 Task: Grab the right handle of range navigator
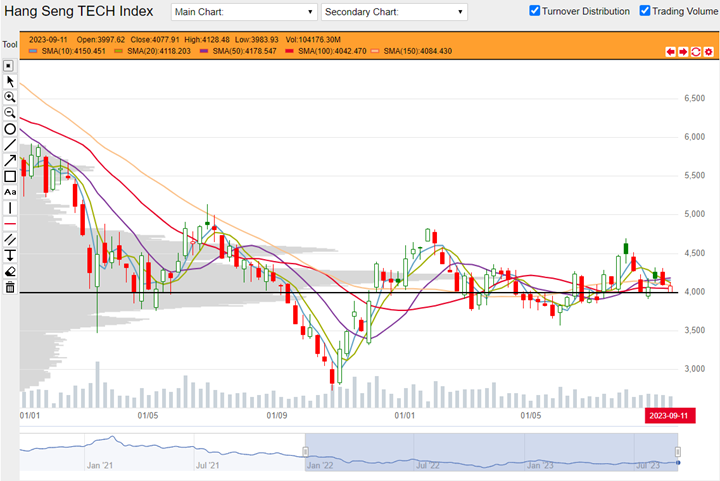678,452
